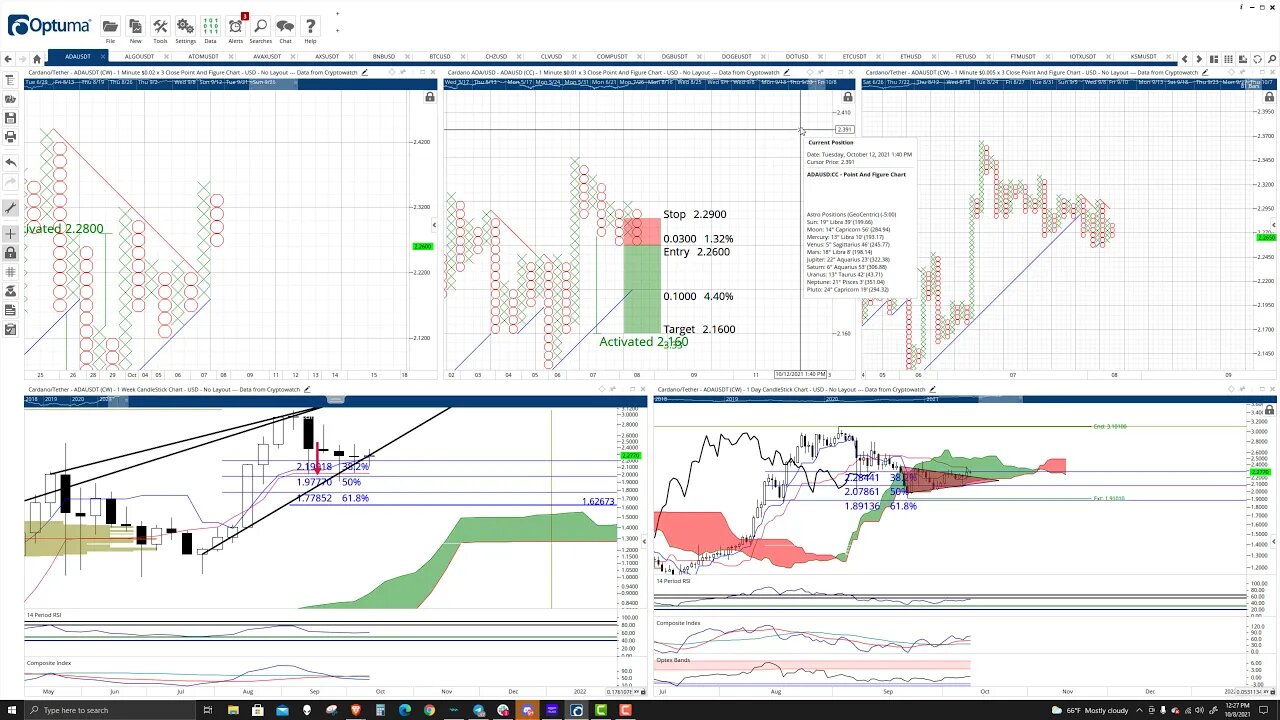Toggle pin on first ADAUSDT chart header
This screenshot has width=1280, height=720.
403,72
